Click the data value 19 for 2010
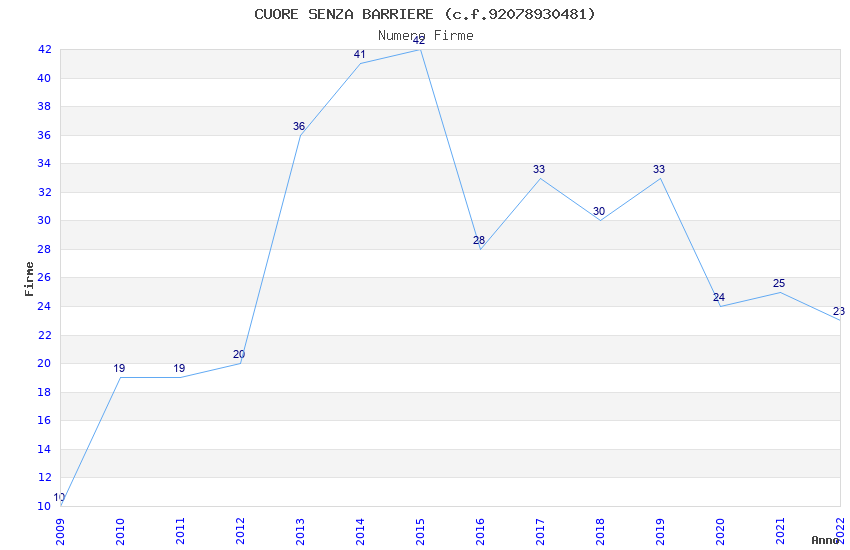 tap(119, 368)
